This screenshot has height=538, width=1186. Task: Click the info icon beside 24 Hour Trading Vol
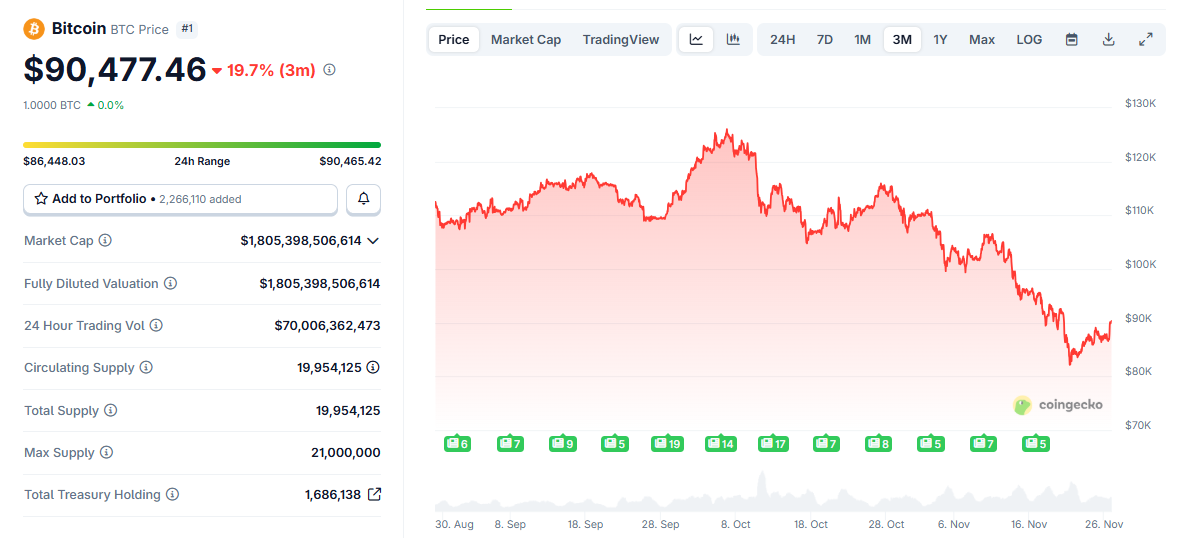(x=156, y=326)
